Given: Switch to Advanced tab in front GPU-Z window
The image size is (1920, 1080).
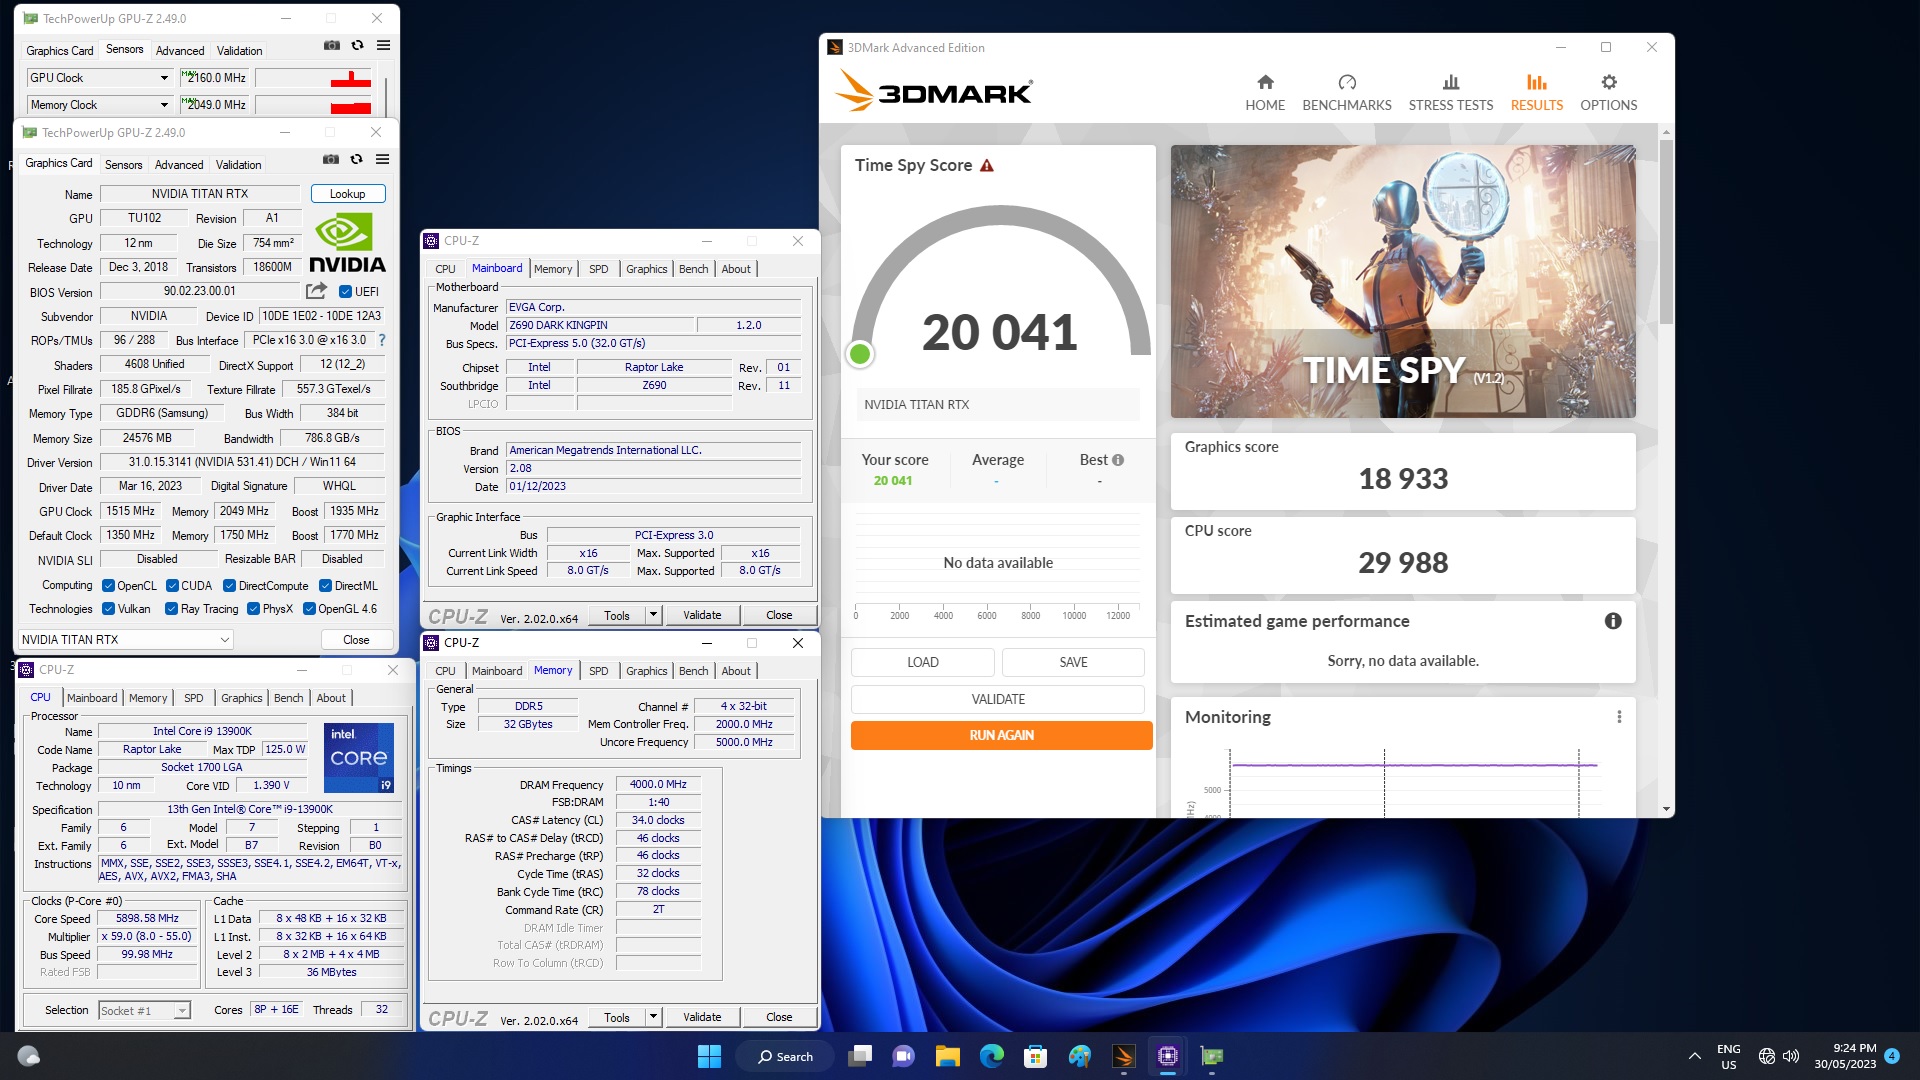Looking at the screenshot, I should 179,165.
